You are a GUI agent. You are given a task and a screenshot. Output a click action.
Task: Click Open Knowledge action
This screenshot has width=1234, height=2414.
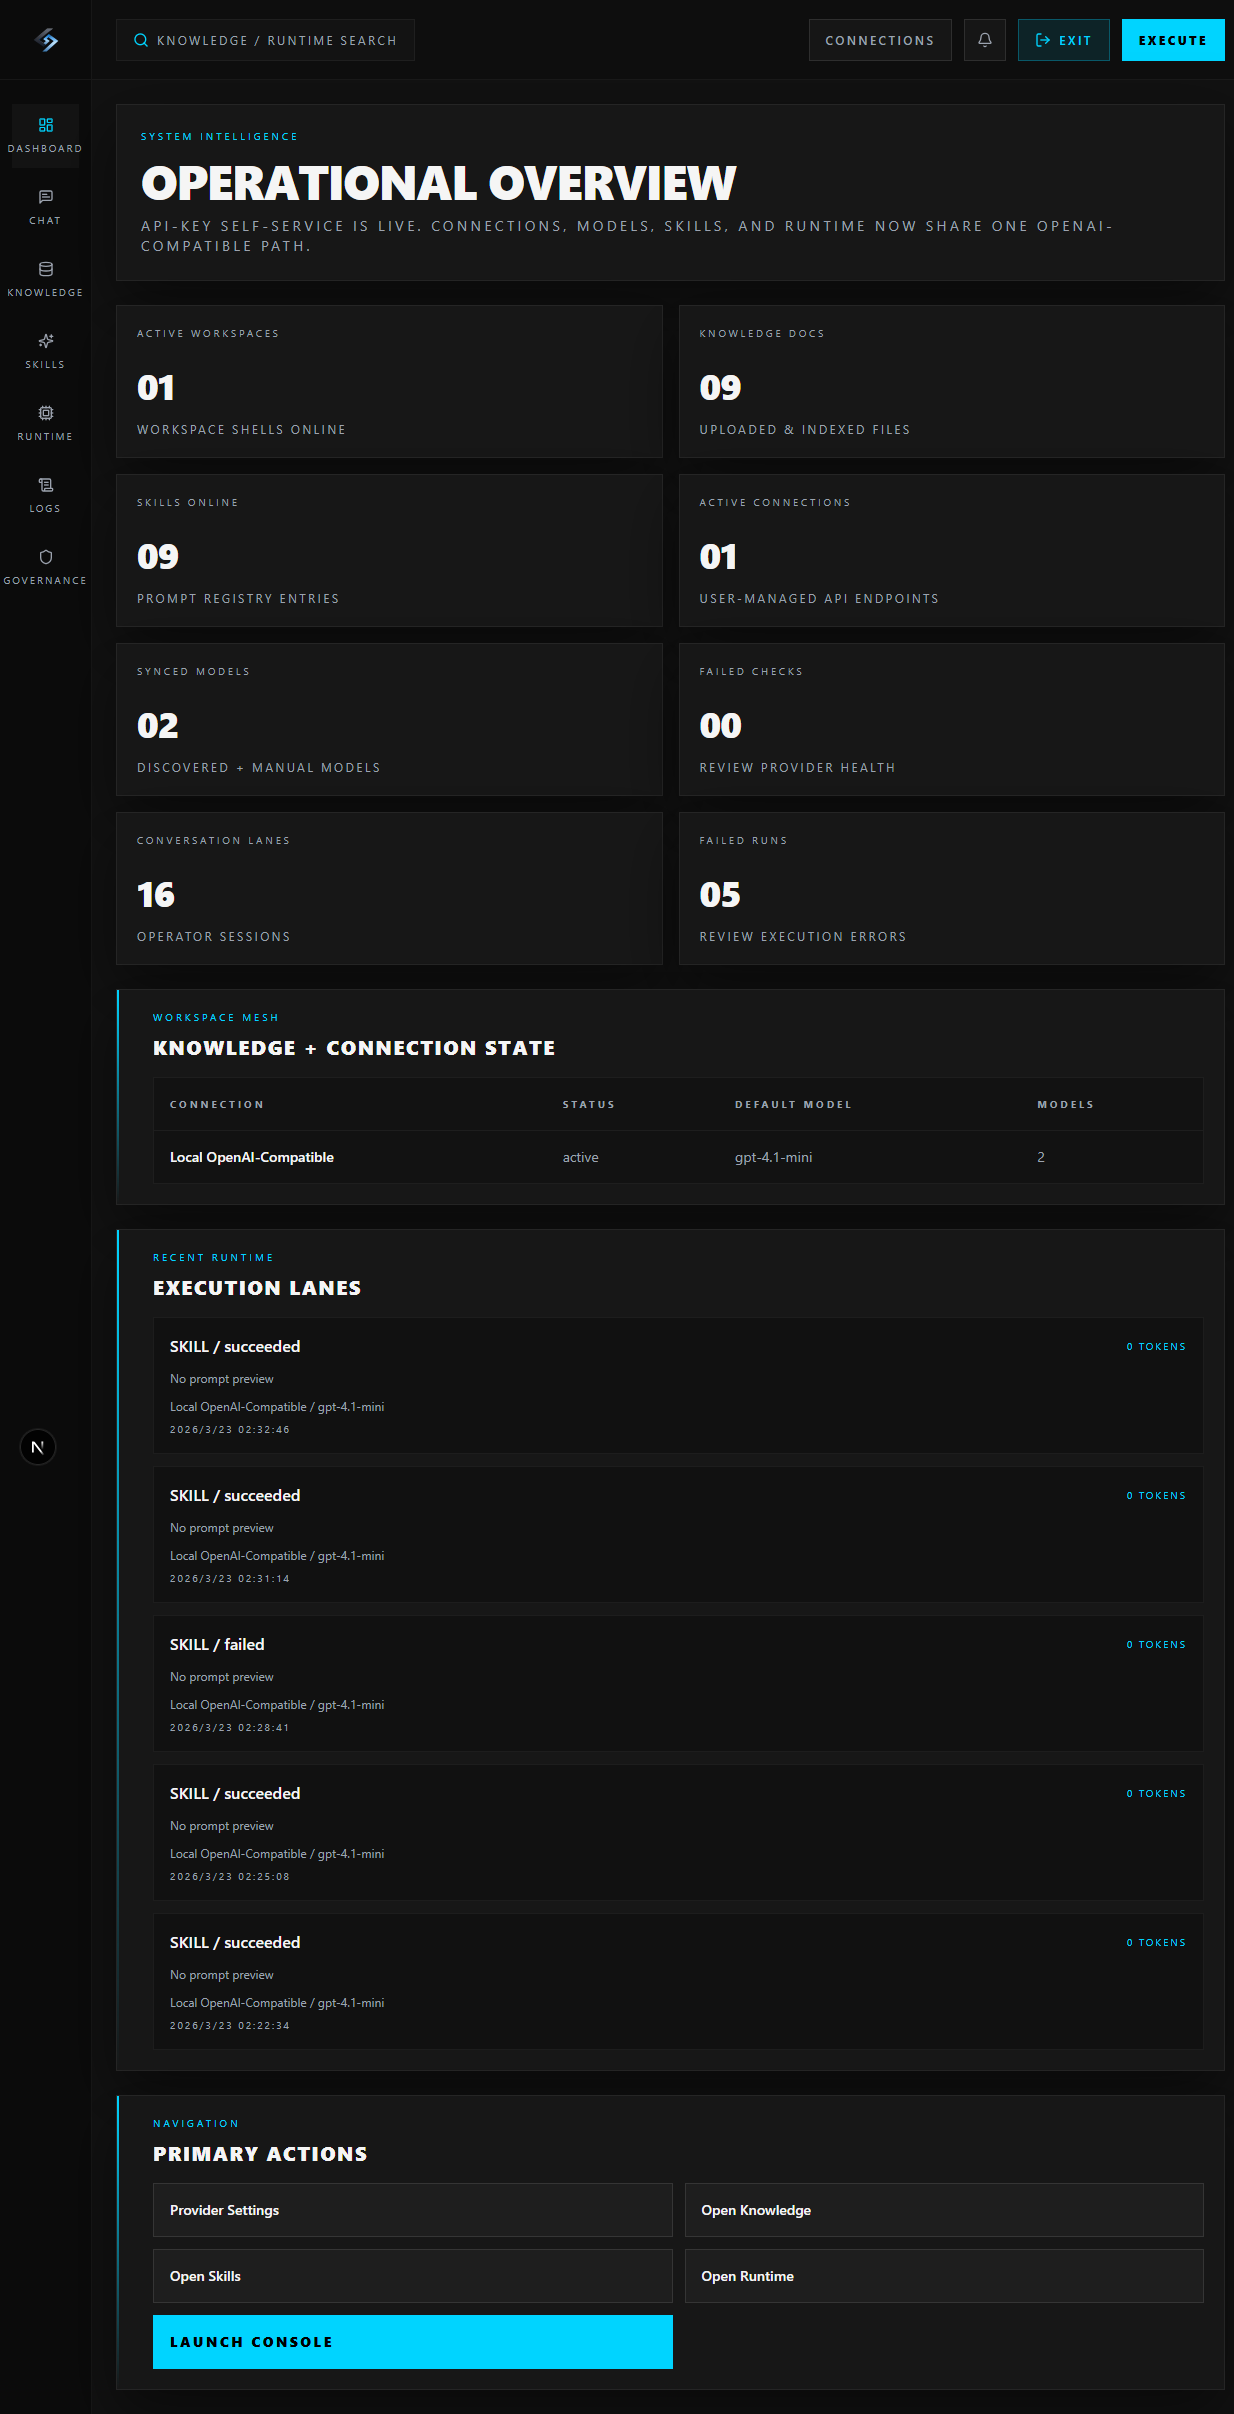(944, 2210)
